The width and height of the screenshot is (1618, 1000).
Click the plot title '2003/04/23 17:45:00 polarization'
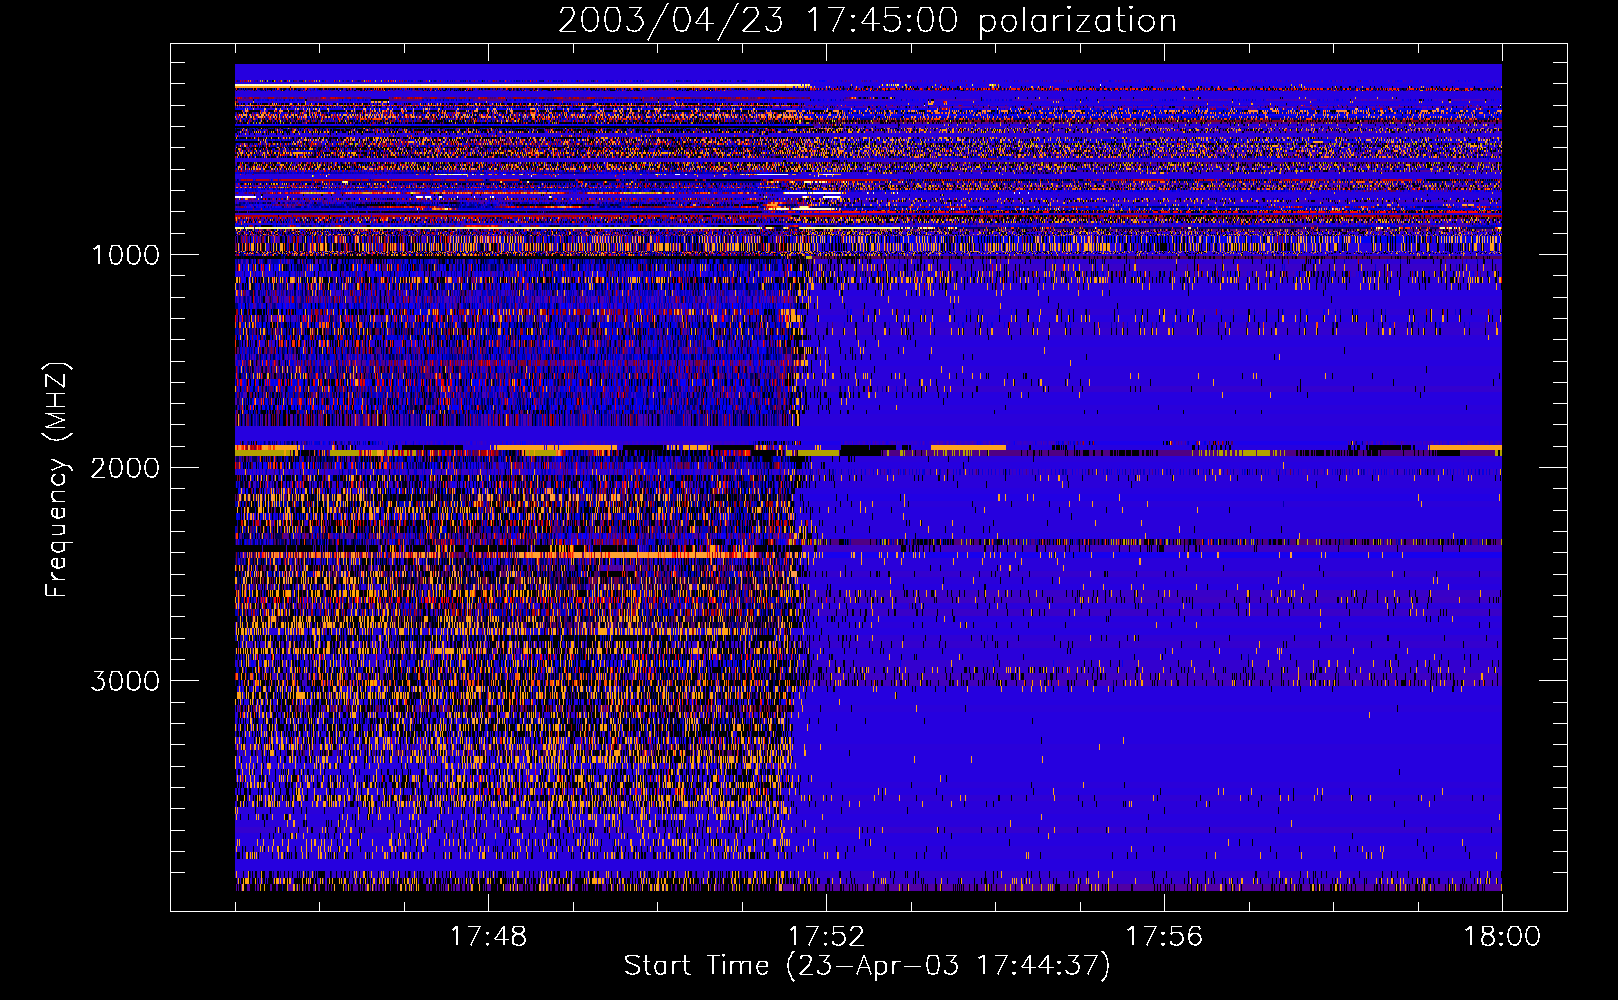click(867, 20)
